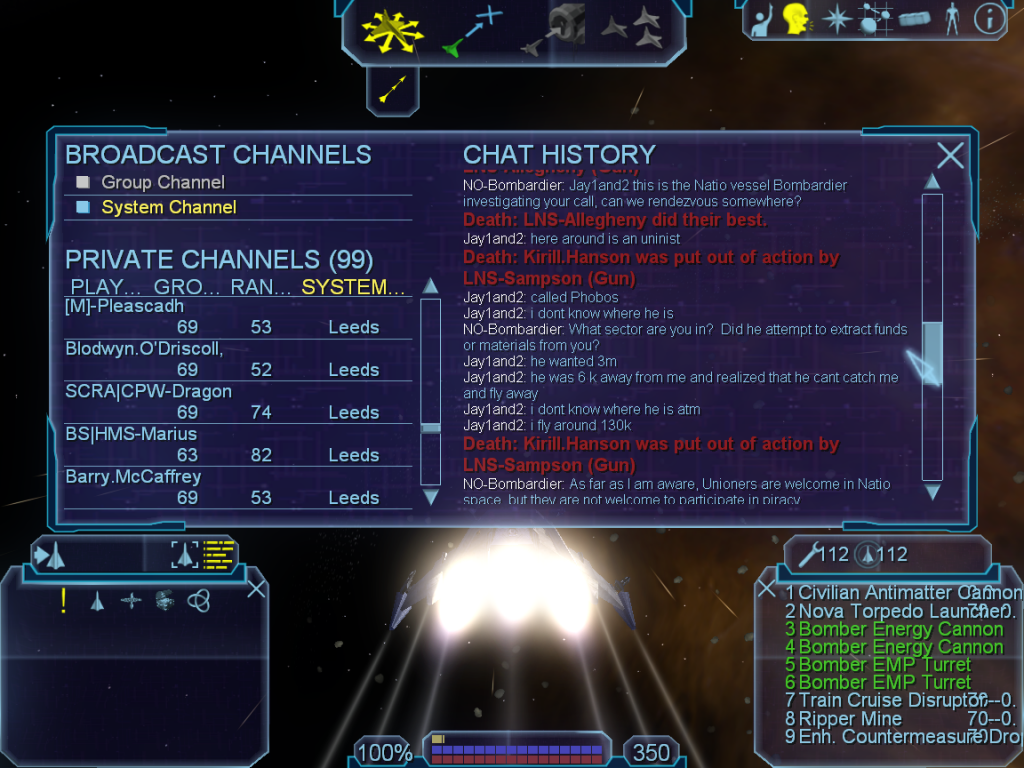Toggle weapon 1 Civilian Antimatter Cannon
Screen dimensions: 1024x768
(x=903, y=592)
